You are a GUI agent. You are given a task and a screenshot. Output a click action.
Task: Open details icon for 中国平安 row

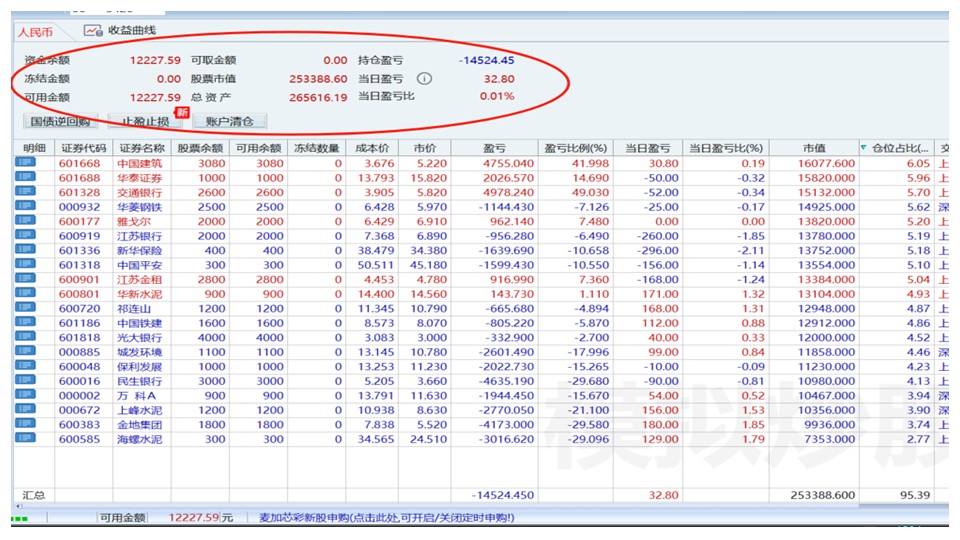[25, 264]
